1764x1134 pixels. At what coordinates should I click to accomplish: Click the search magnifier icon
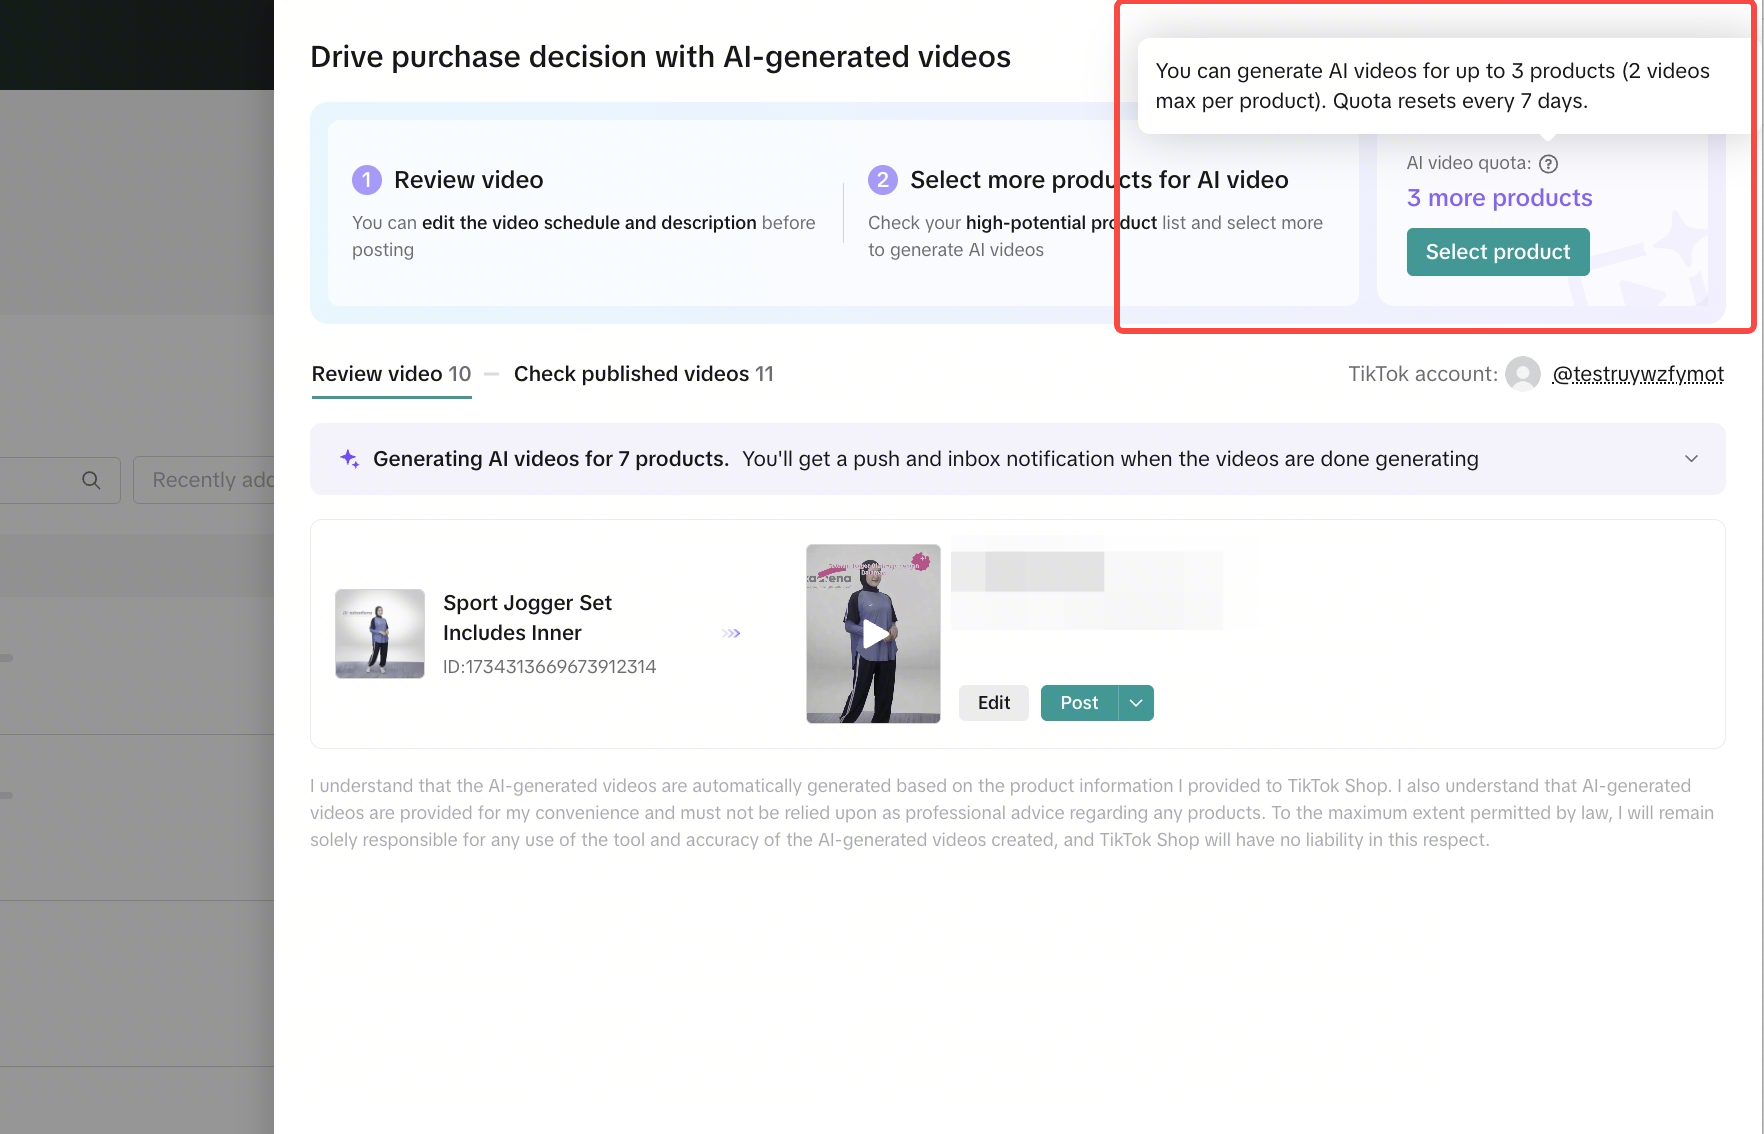click(91, 480)
